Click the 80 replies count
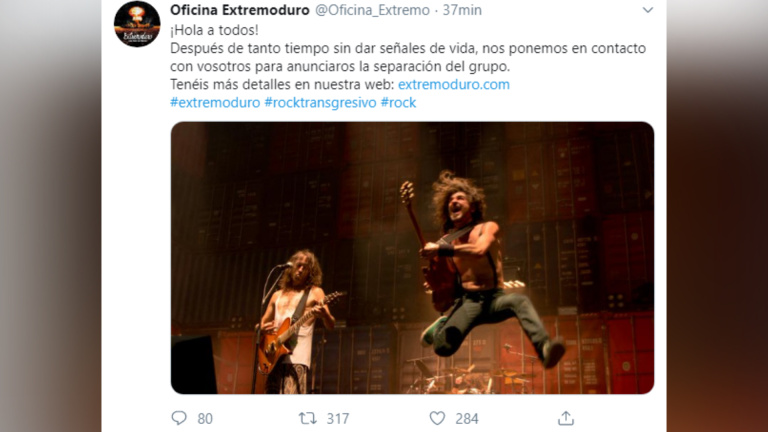The width and height of the screenshot is (768, 432). [x=205, y=419]
